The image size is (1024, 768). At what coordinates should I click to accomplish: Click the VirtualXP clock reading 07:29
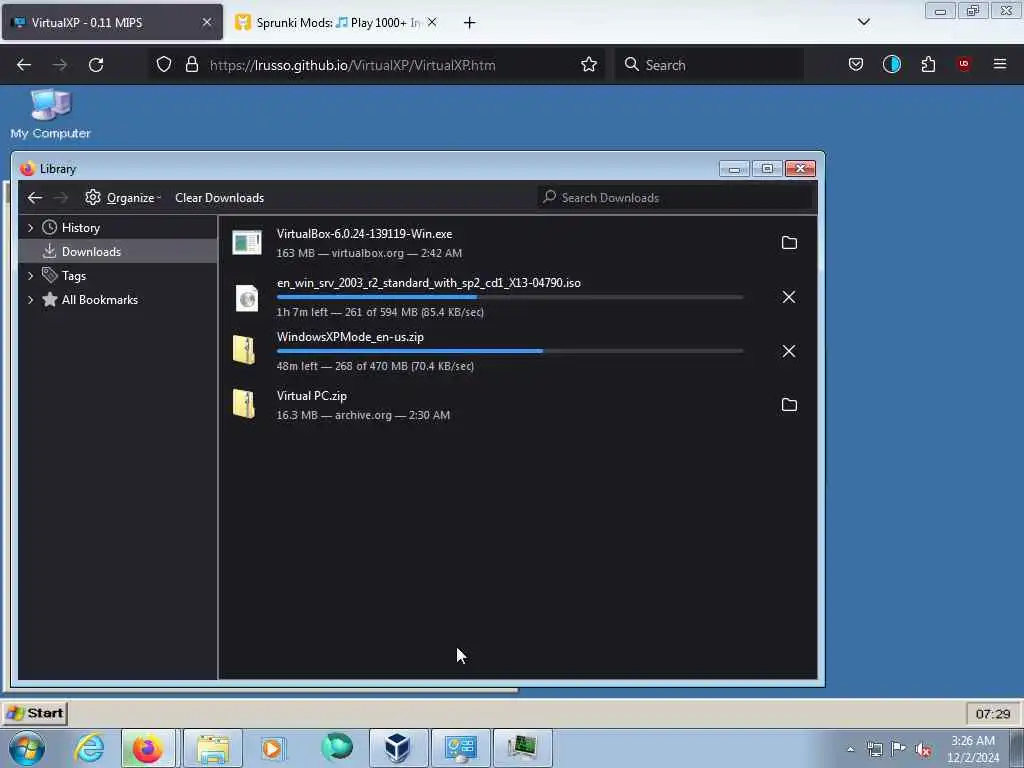point(993,714)
